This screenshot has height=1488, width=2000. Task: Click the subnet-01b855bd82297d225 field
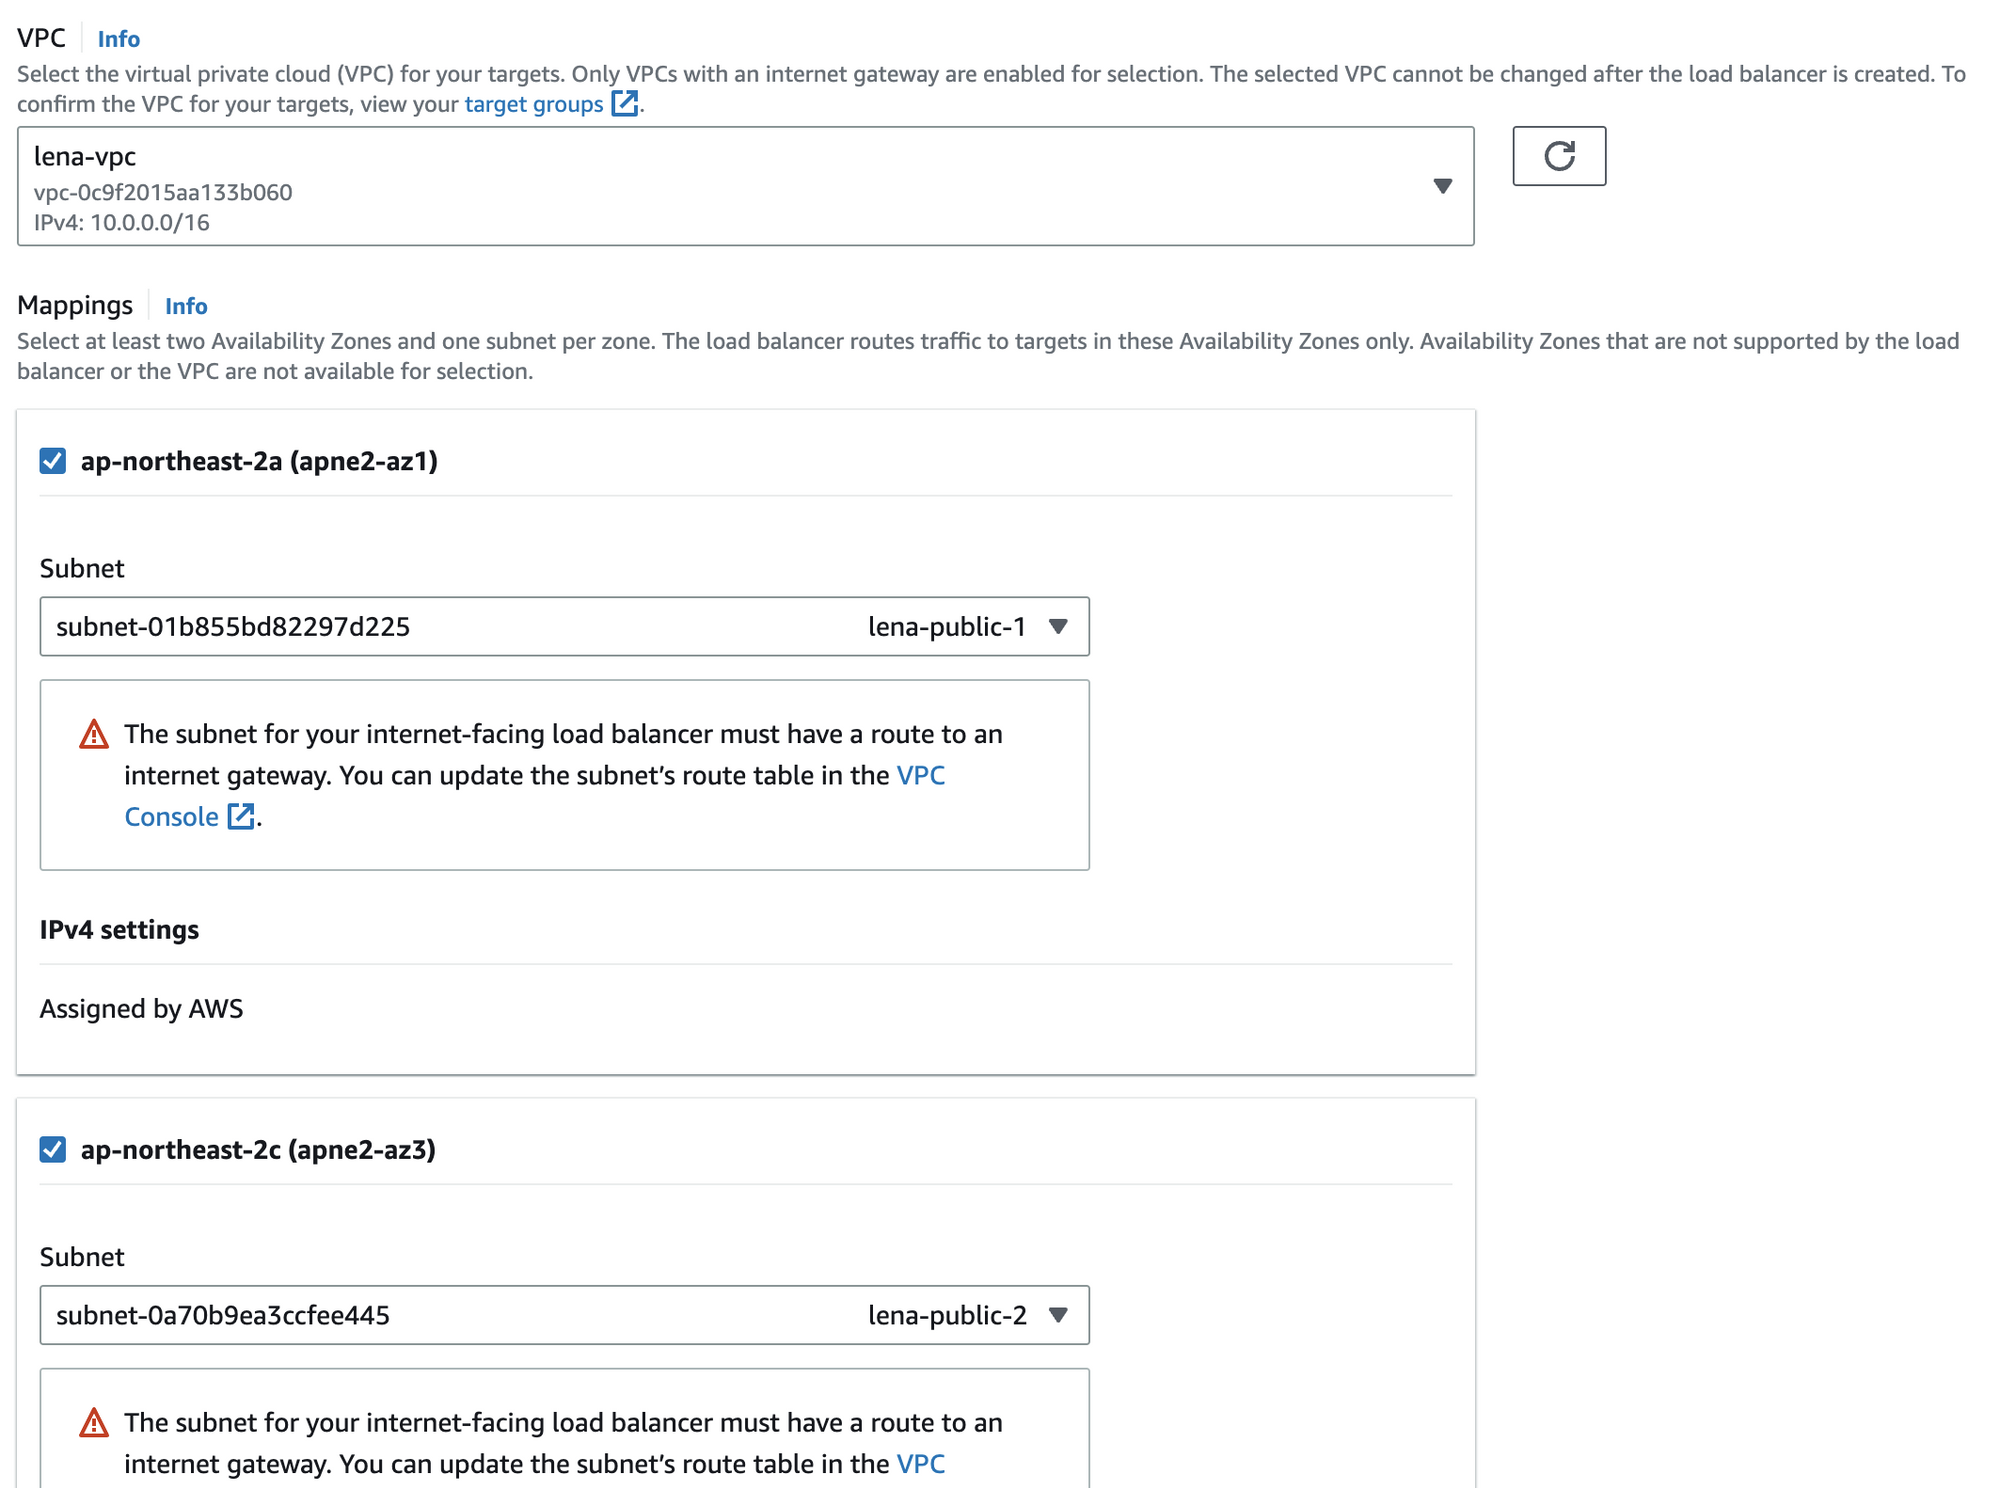[x=232, y=627]
